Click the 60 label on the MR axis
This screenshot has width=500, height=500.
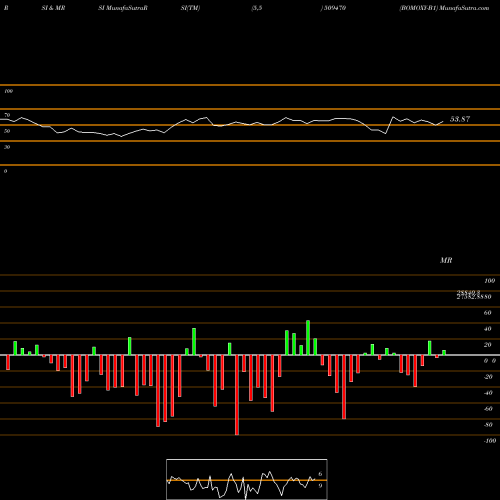tap(487, 313)
